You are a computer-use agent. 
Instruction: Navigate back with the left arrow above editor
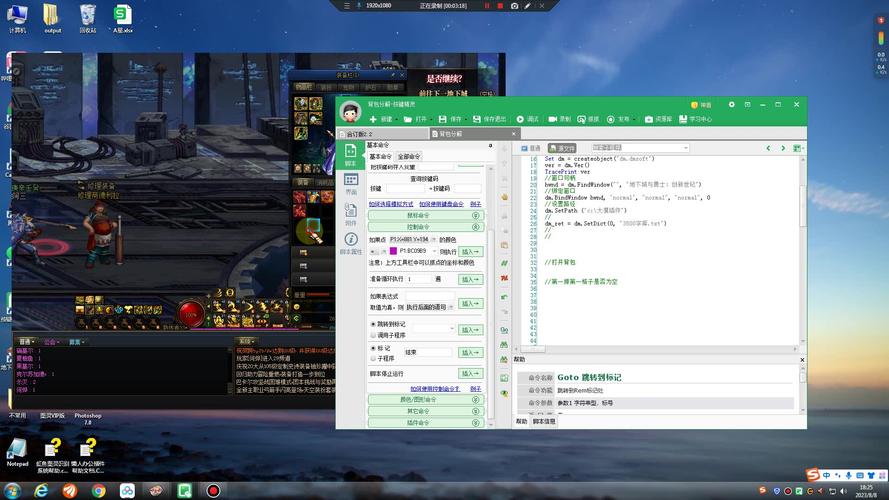pos(768,148)
